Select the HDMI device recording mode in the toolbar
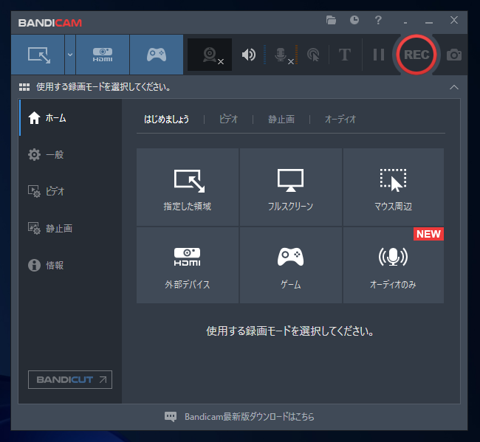This screenshot has height=442, width=480. [102, 55]
